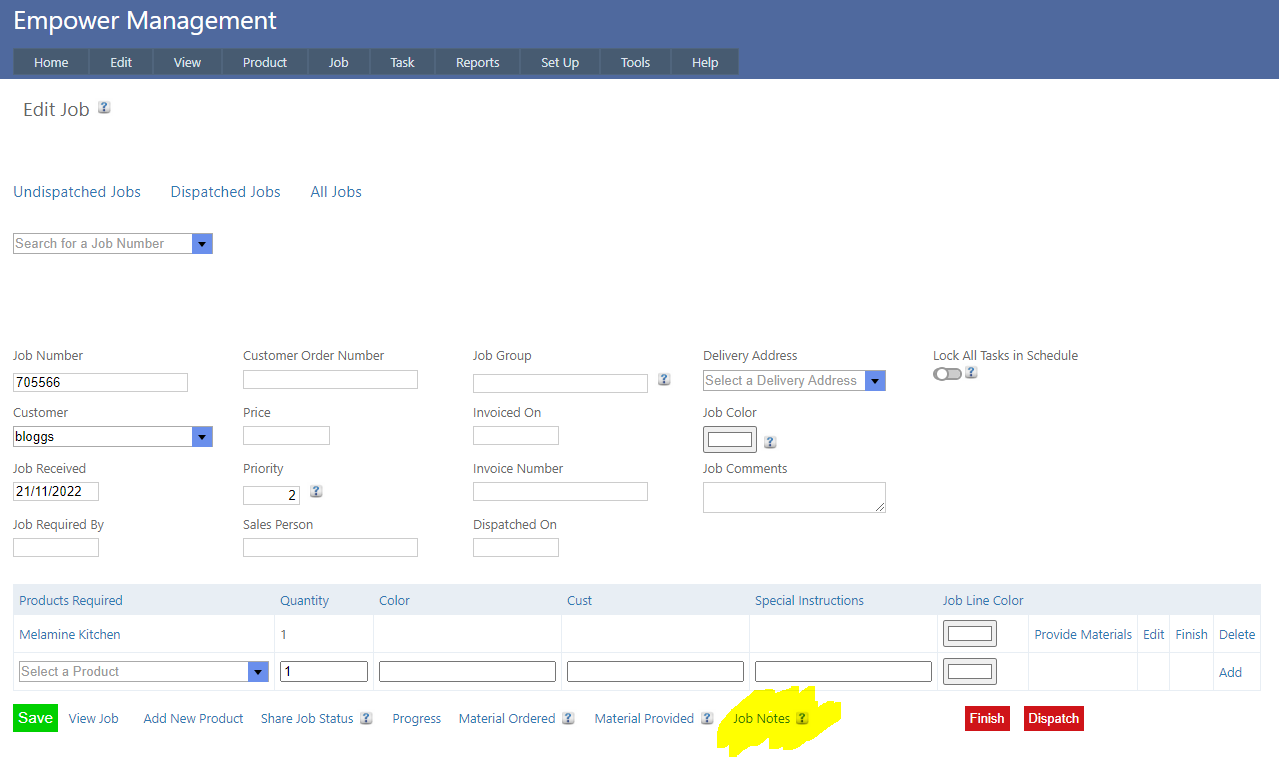Image resolution: width=1279 pixels, height=777 pixels.
Task: Open the Set Up menu
Action: [560, 62]
